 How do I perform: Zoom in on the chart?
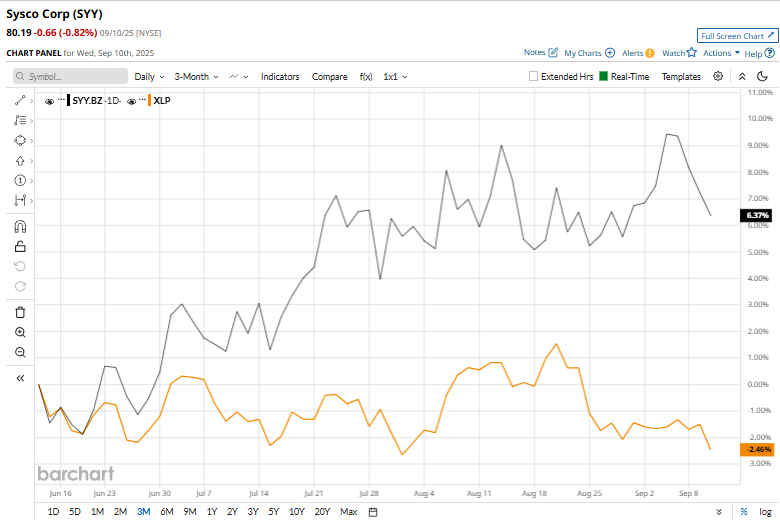[x=20, y=332]
